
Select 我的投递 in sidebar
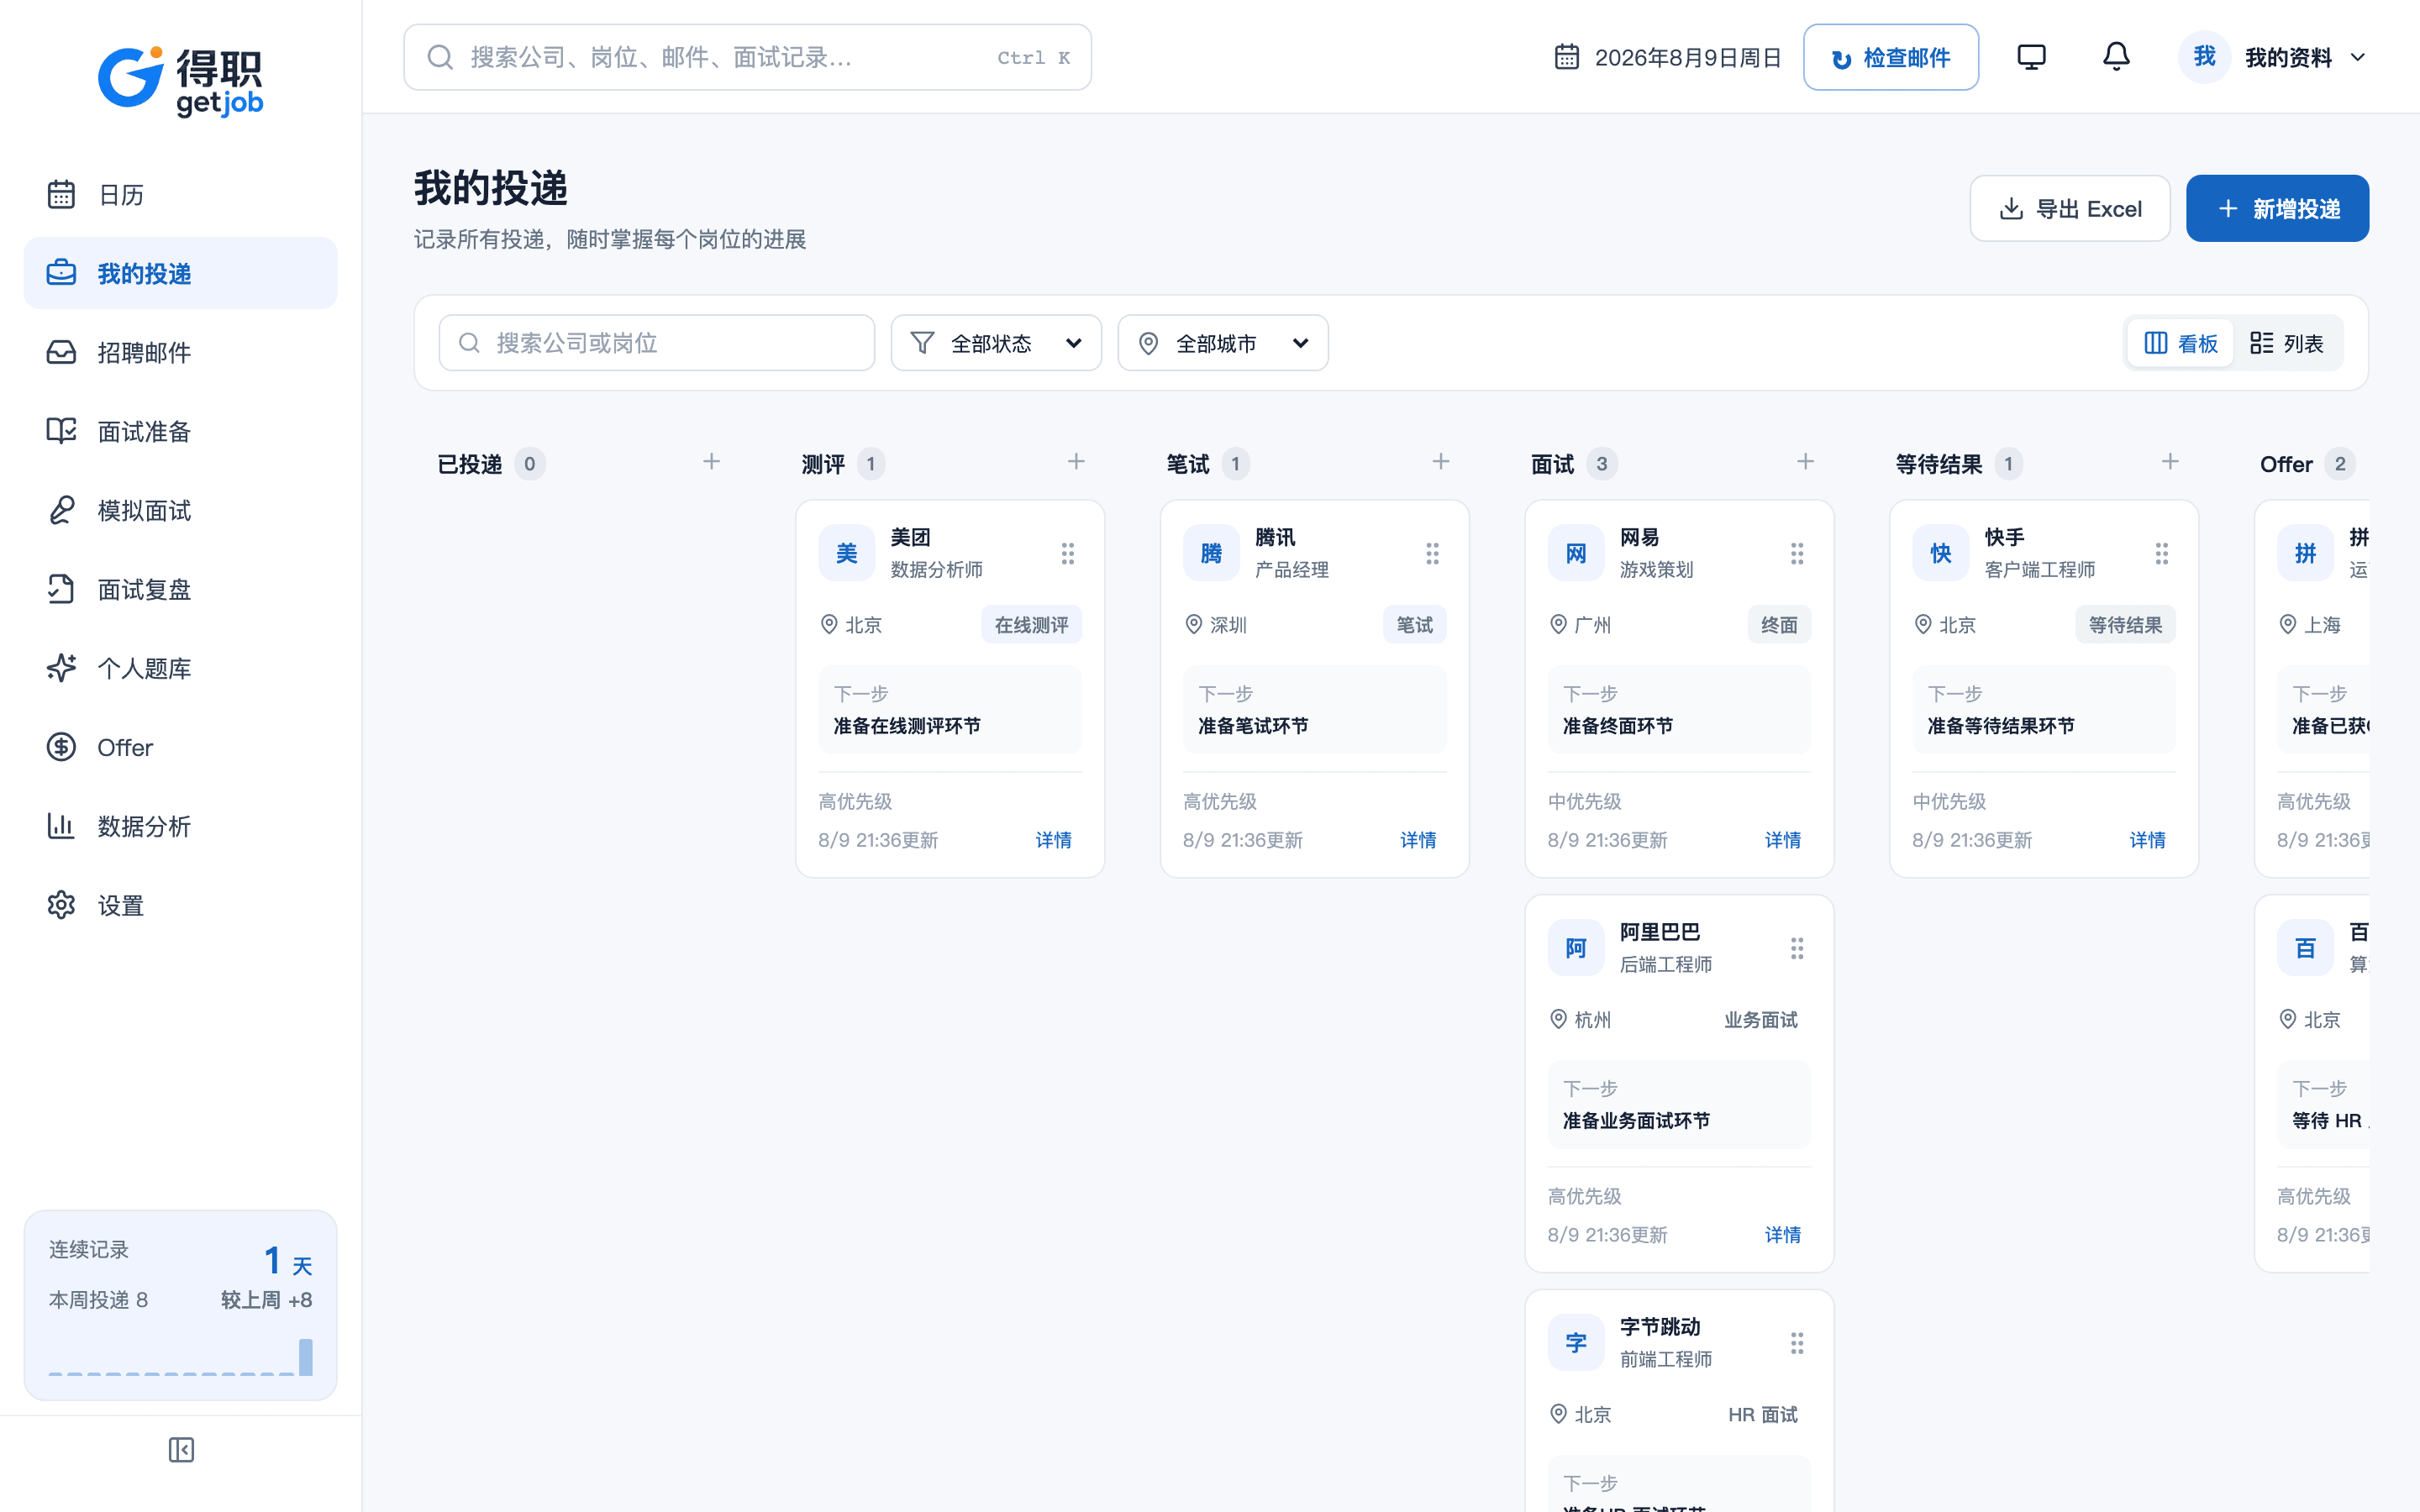[x=181, y=273]
